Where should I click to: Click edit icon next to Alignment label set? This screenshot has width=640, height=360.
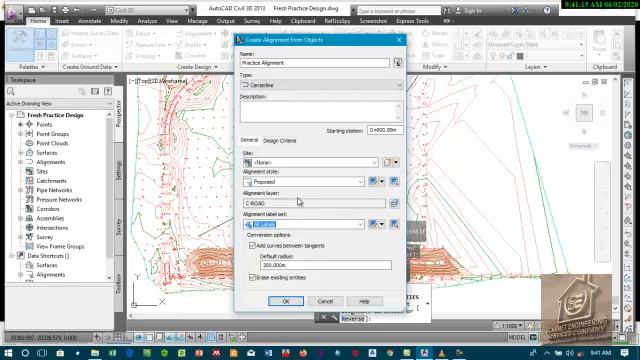(373, 224)
